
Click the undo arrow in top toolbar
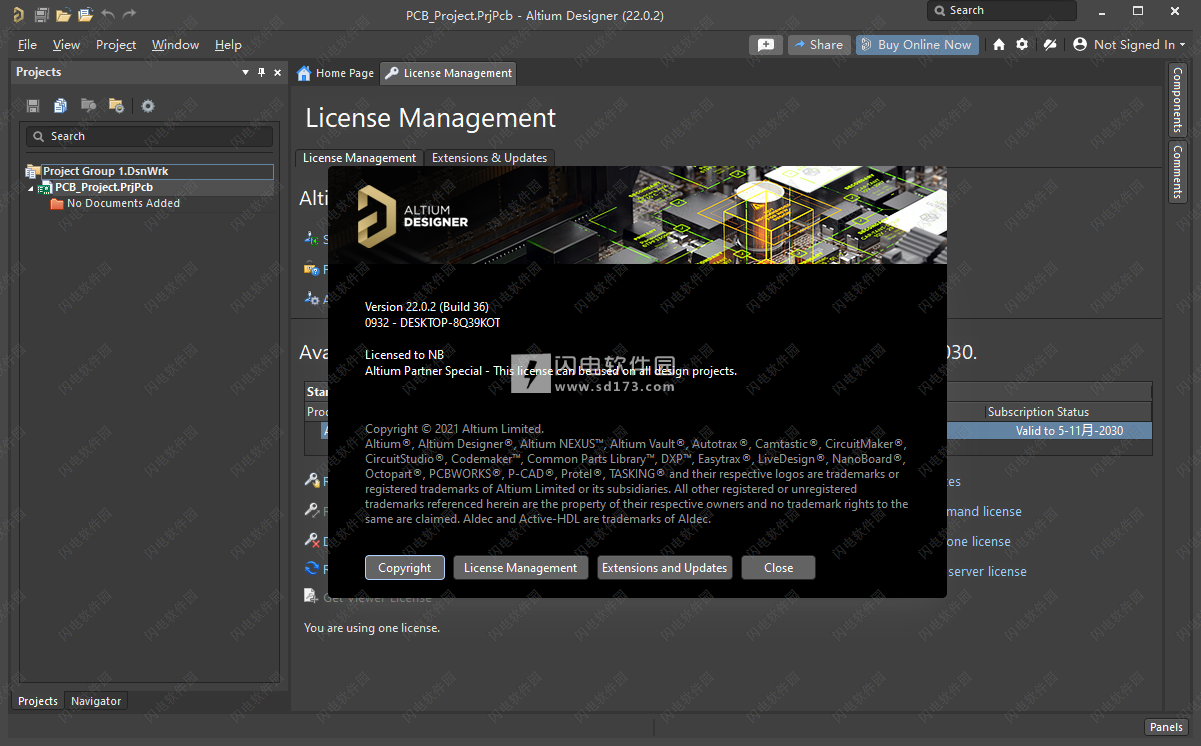107,14
